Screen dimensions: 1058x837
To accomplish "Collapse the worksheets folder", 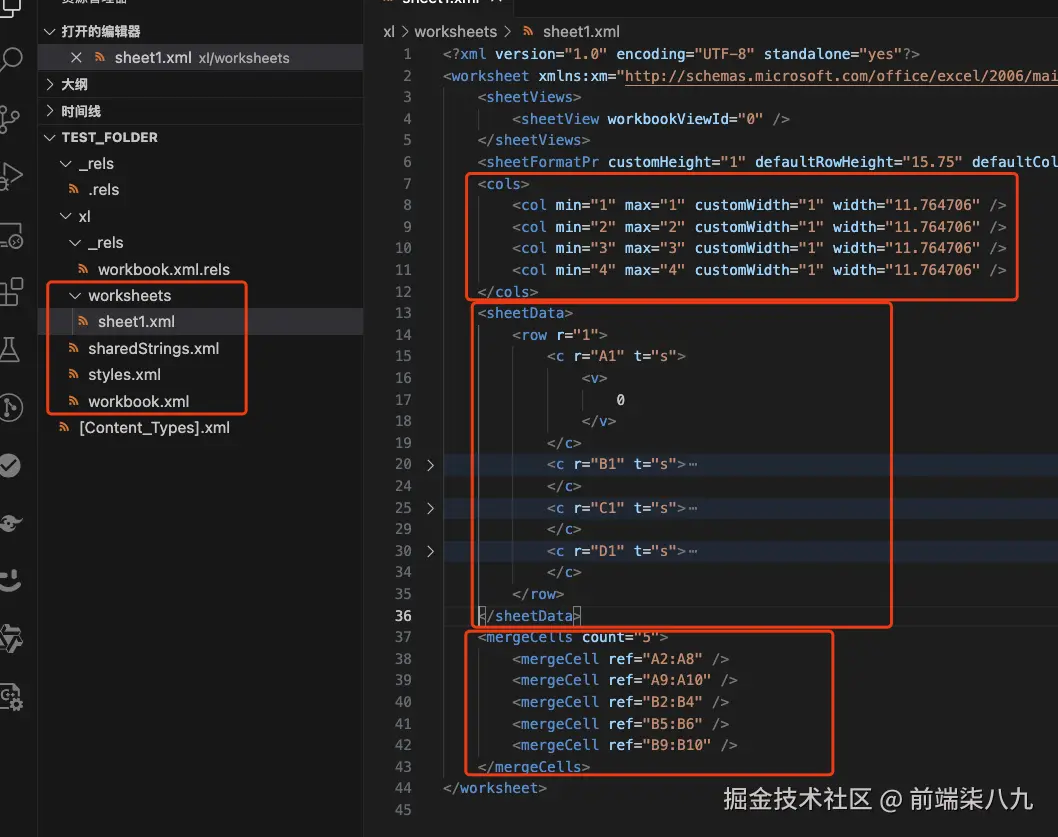I will tap(76, 296).
